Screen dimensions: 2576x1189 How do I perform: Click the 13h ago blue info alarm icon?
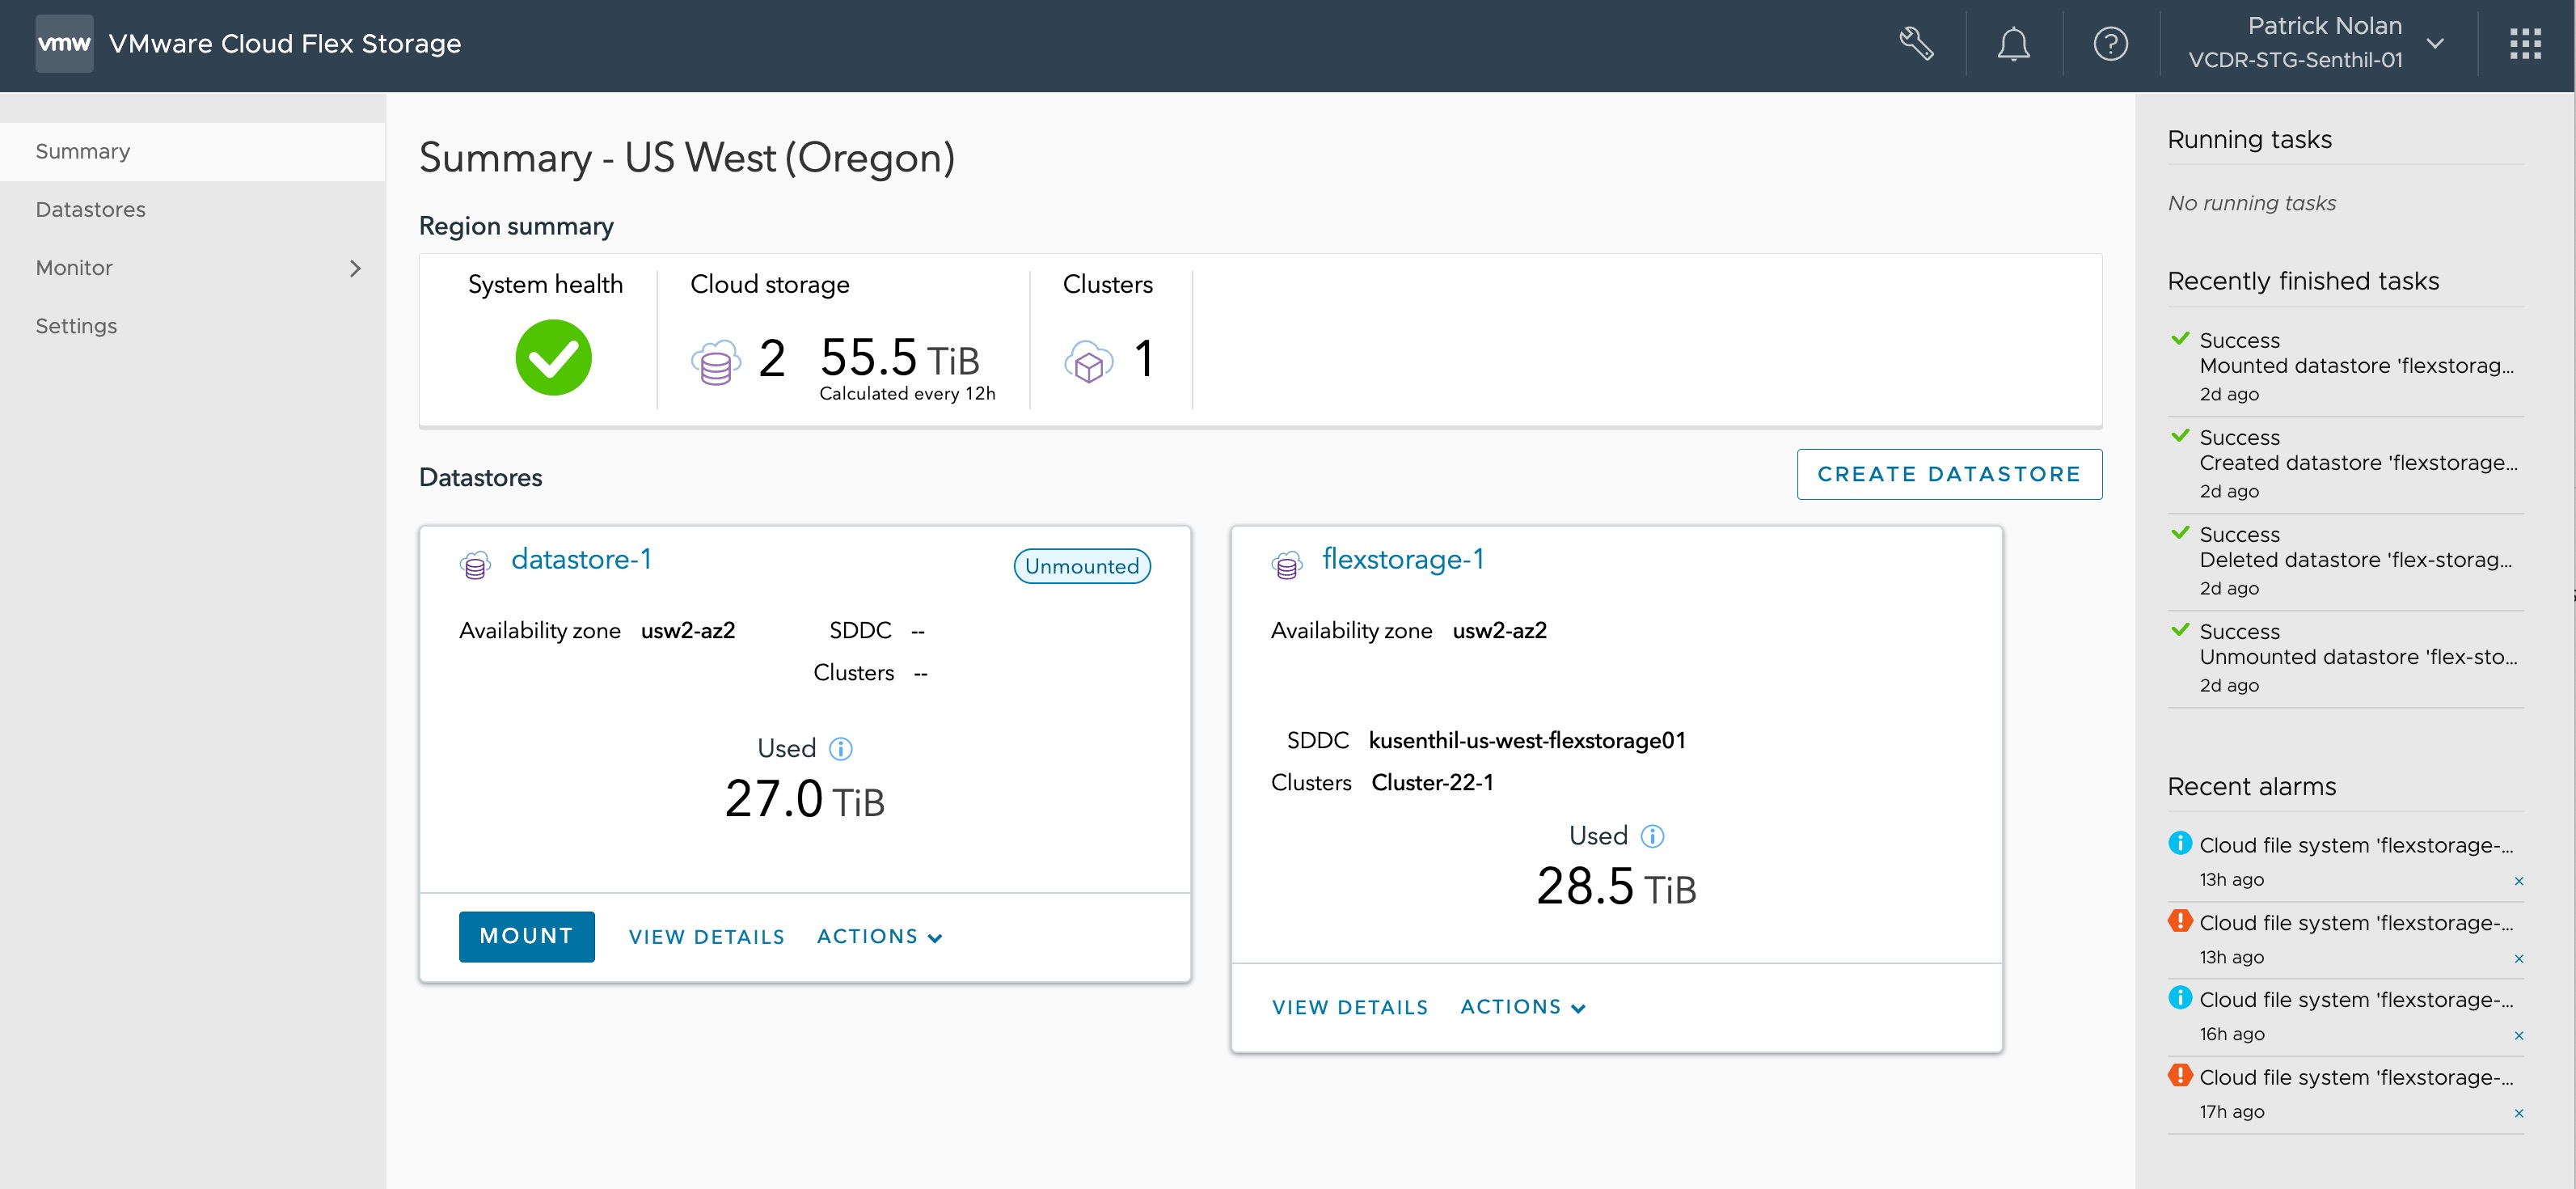[x=2180, y=843]
